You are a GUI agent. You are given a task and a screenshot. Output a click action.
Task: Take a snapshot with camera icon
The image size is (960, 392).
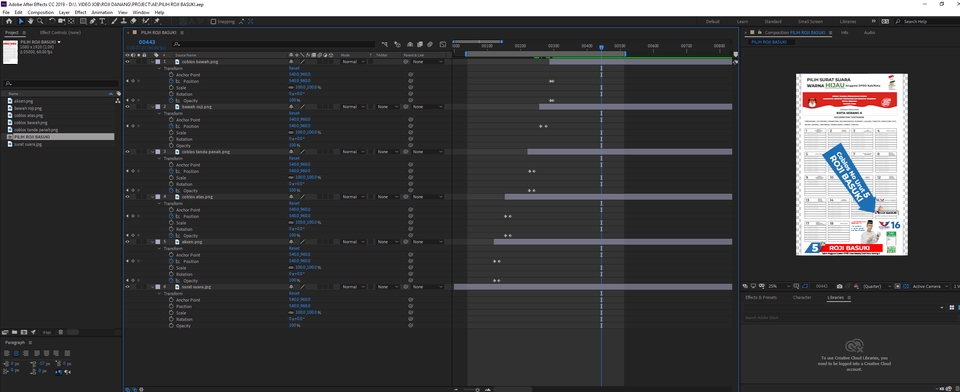coord(839,286)
